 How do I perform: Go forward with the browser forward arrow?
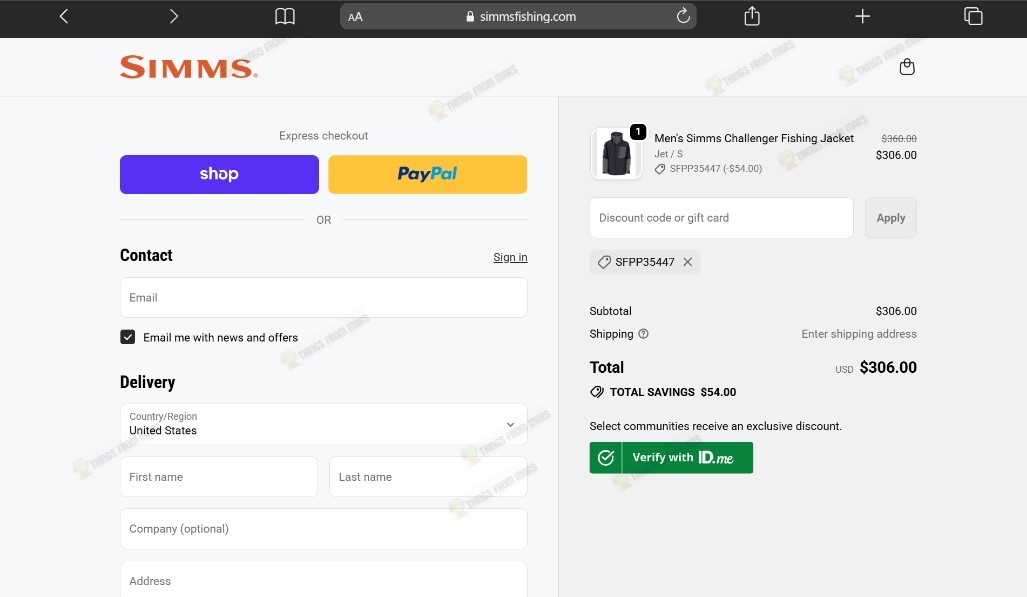point(174,16)
